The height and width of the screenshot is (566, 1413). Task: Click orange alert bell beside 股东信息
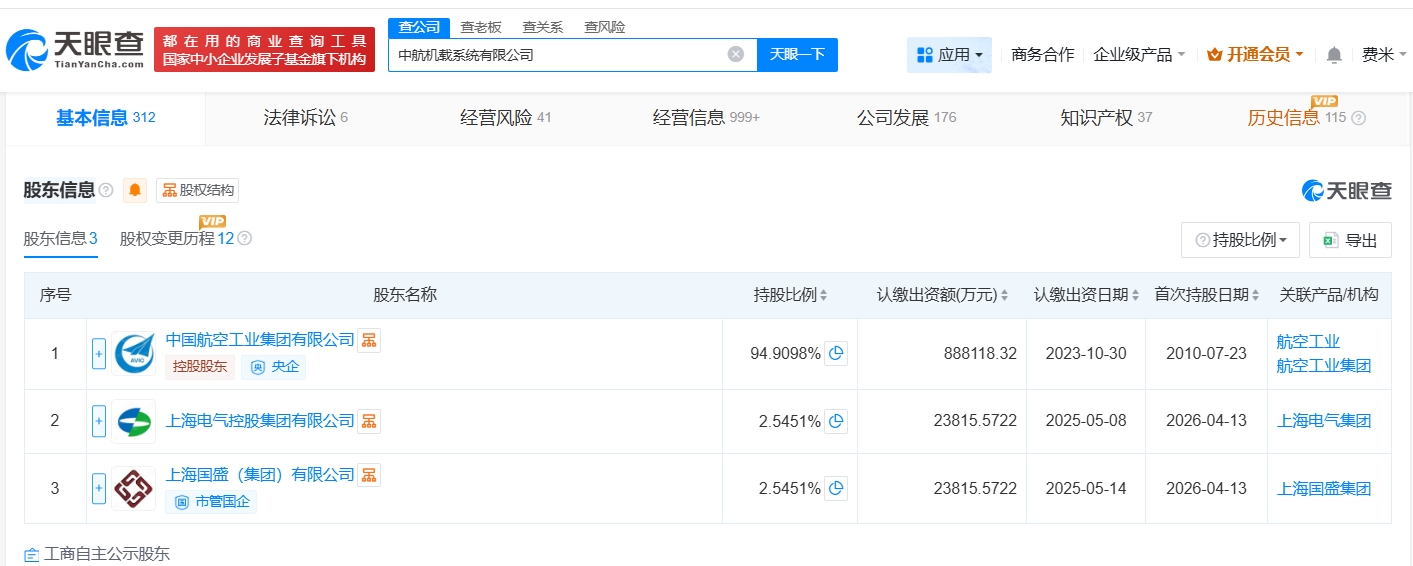tap(135, 190)
